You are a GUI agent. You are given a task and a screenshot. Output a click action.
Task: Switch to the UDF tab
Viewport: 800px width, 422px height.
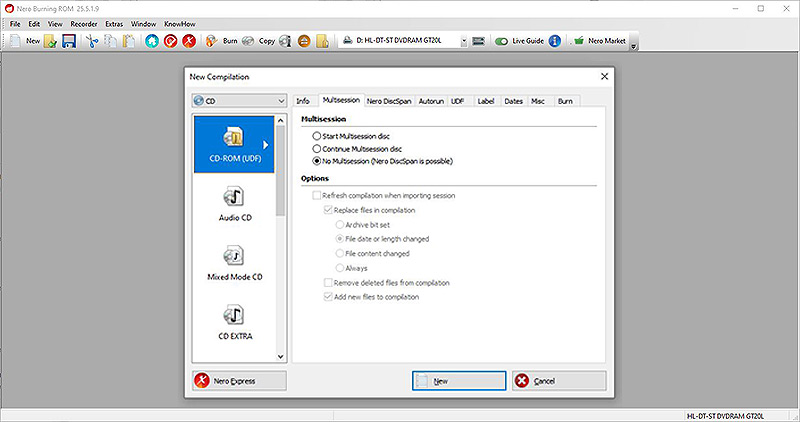(458, 101)
